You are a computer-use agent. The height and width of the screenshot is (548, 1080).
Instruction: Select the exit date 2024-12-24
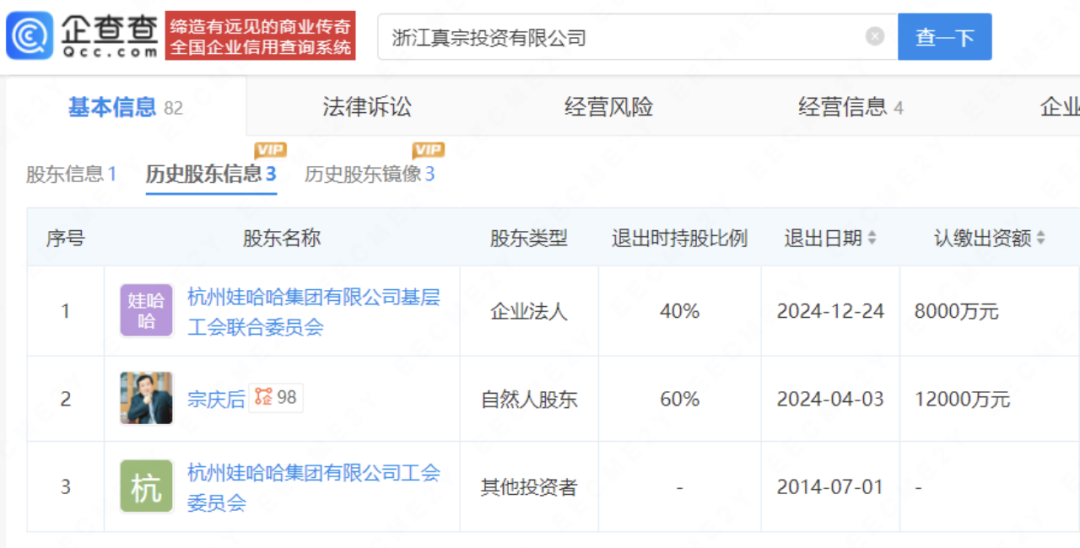[x=830, y=311]
